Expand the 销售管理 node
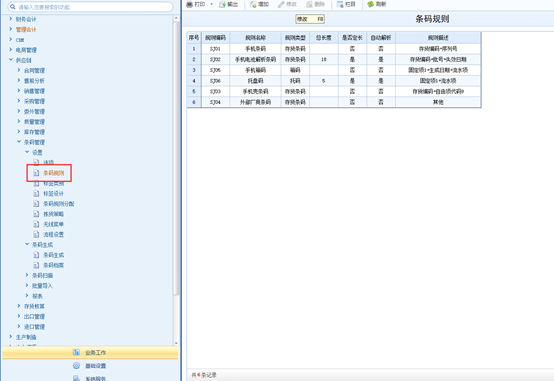 pos(19,90)
